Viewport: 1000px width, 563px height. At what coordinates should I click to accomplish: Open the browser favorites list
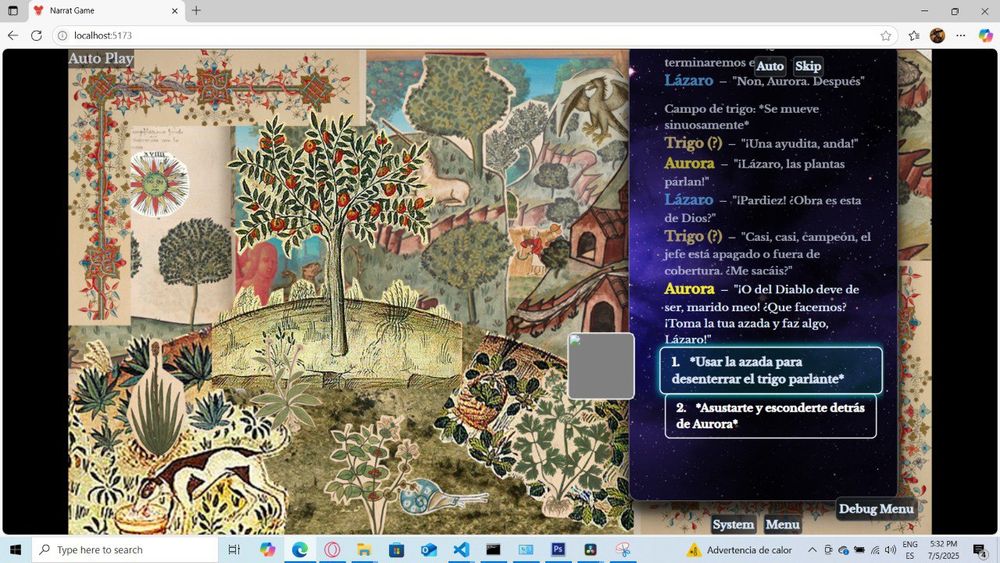click(x=914, y=36)
